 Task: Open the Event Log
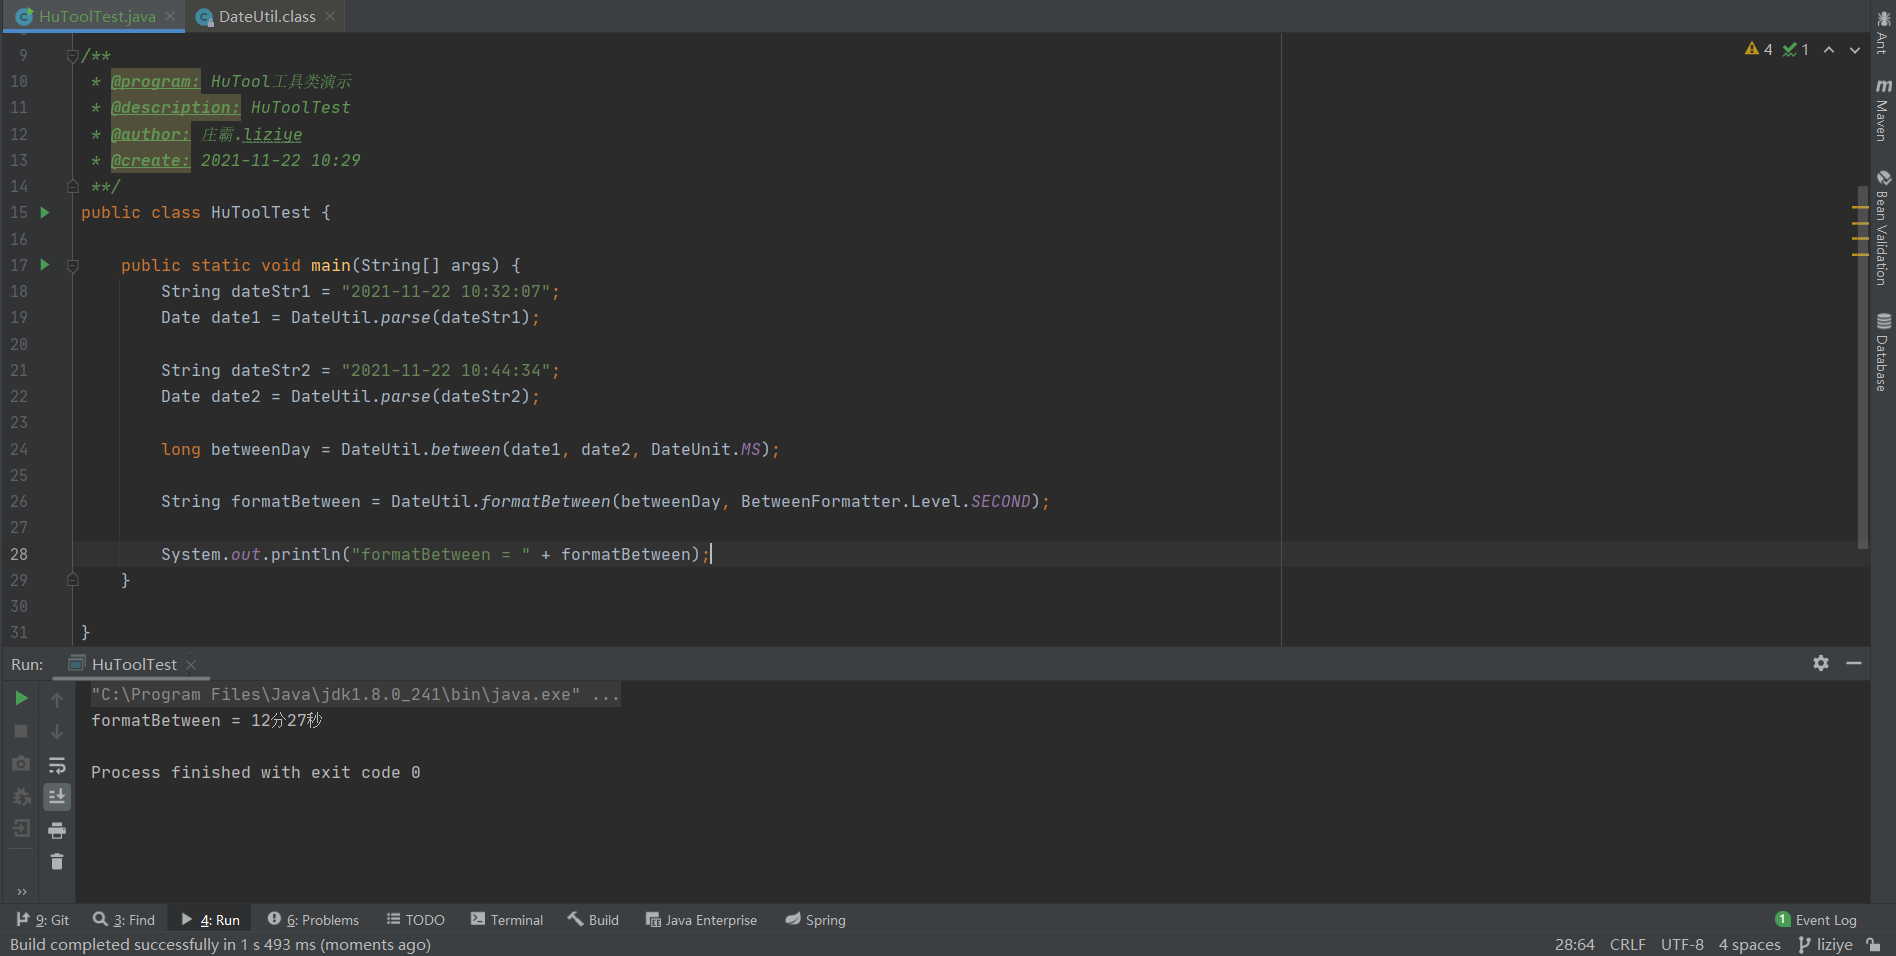(1816, 920)
